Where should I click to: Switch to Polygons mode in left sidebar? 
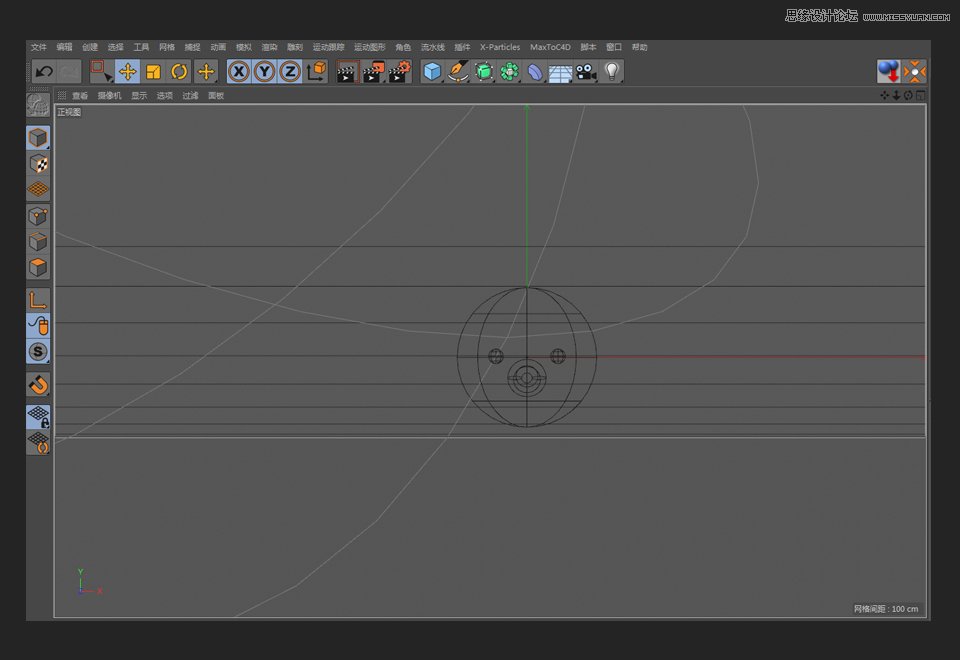(x=38, y=268)
